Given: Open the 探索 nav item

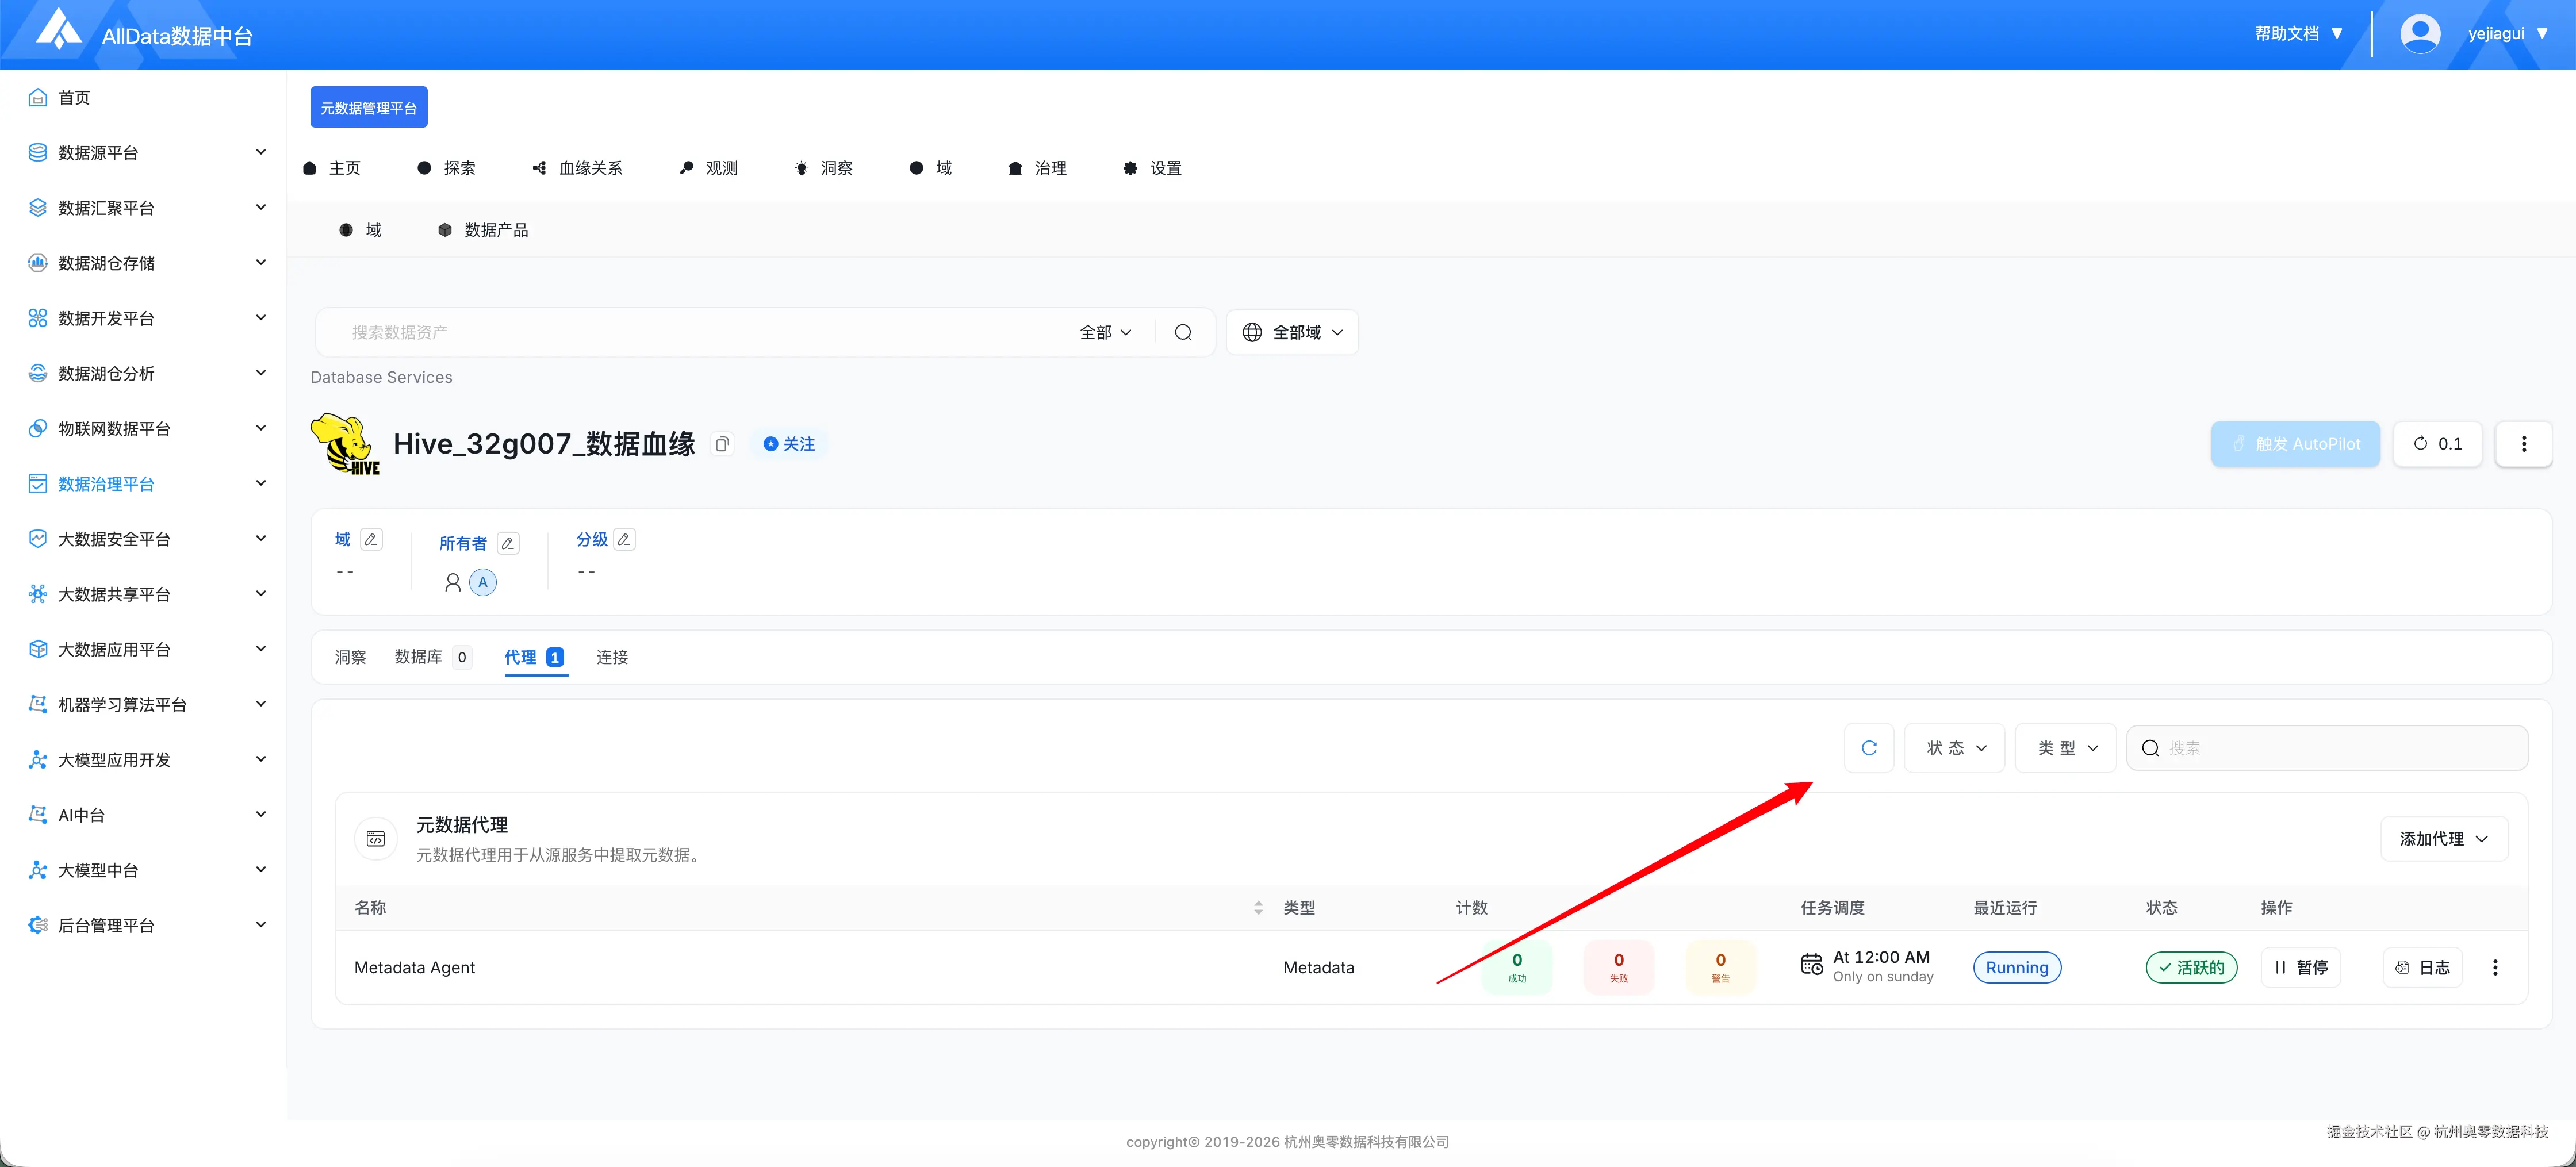Looking at the screenshot, I should click(447, 168).
